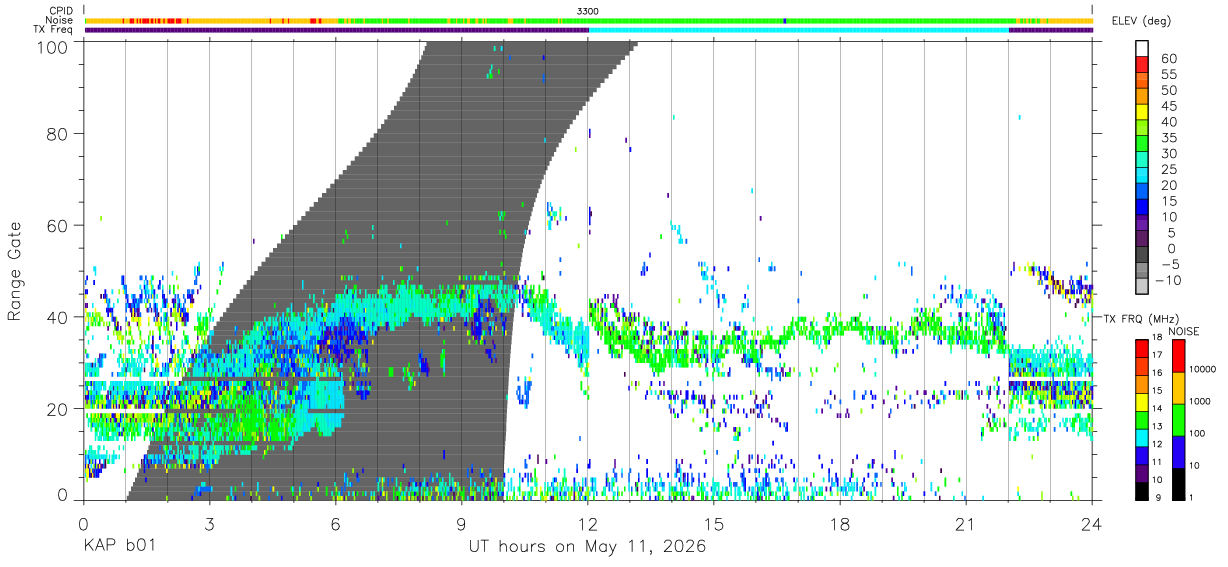
Task: Click the 40 tick on Range Gate axis
Action: pos(58,317)
